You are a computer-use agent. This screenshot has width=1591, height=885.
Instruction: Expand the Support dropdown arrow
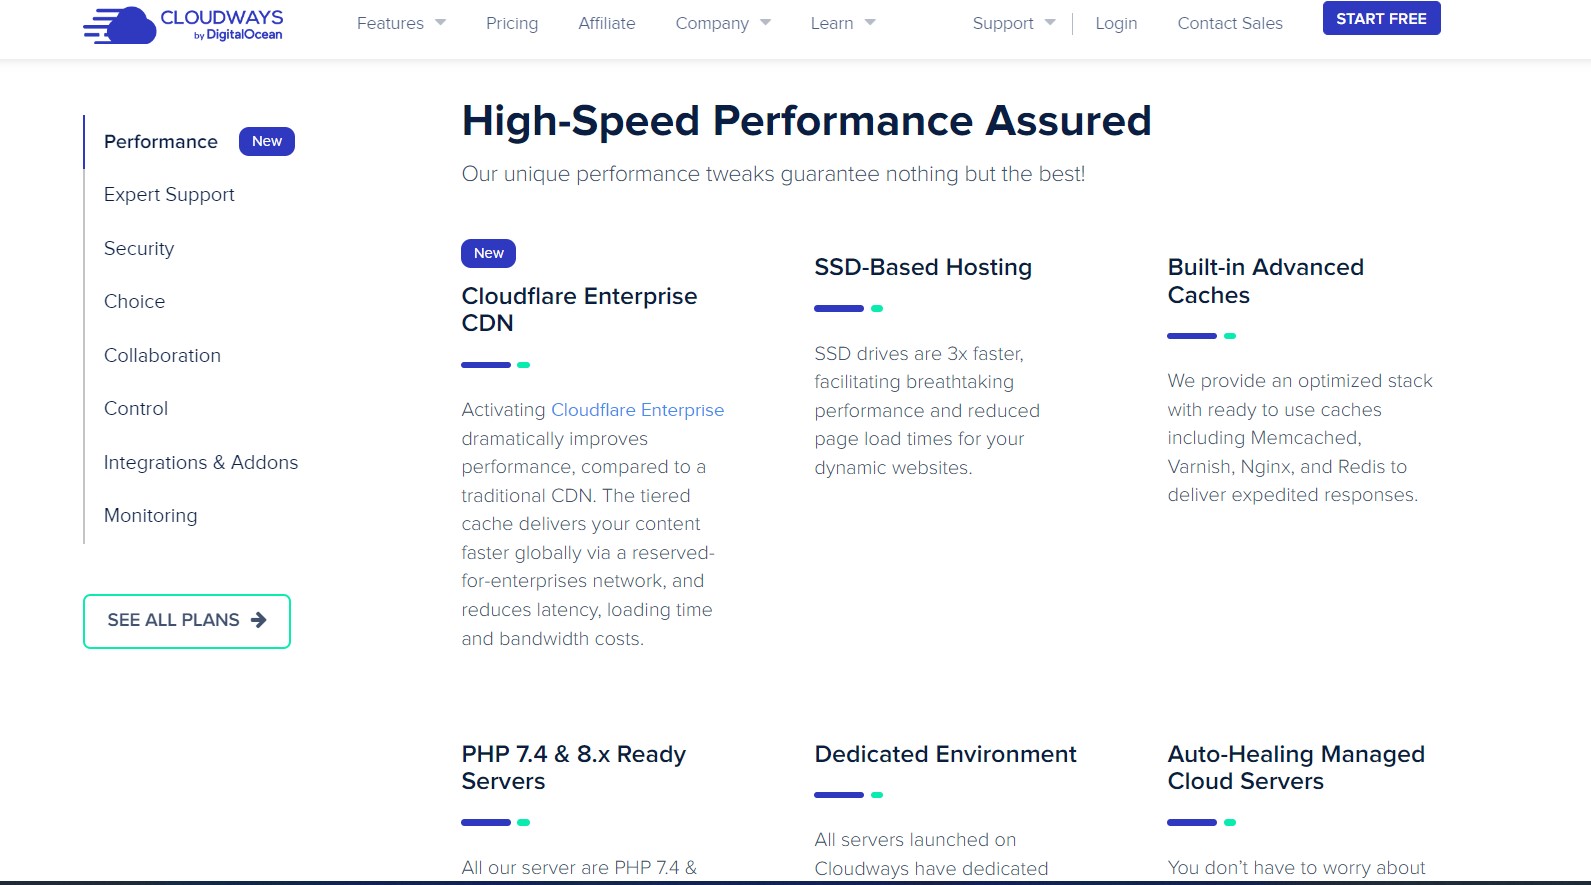point(1050,22)
